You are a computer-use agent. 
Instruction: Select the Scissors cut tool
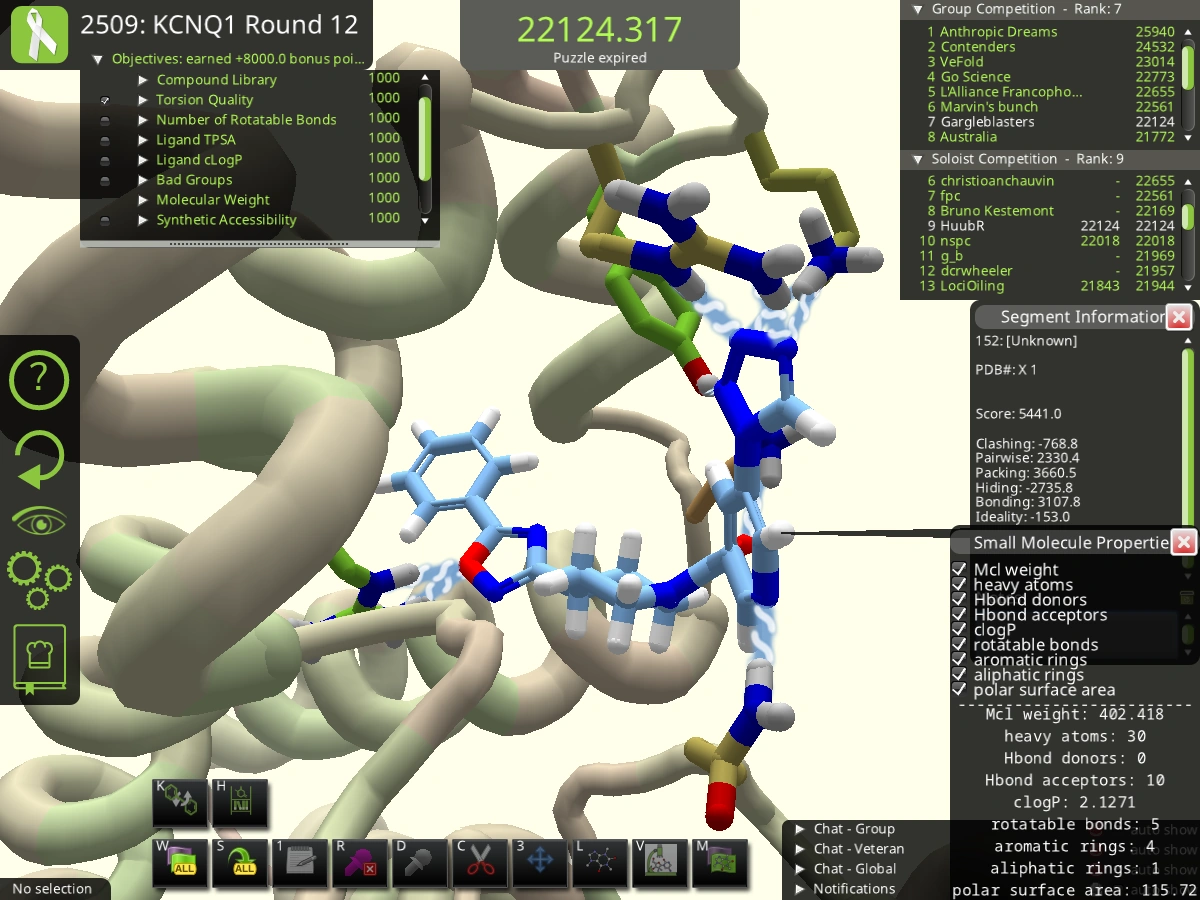tap(479, 862)
